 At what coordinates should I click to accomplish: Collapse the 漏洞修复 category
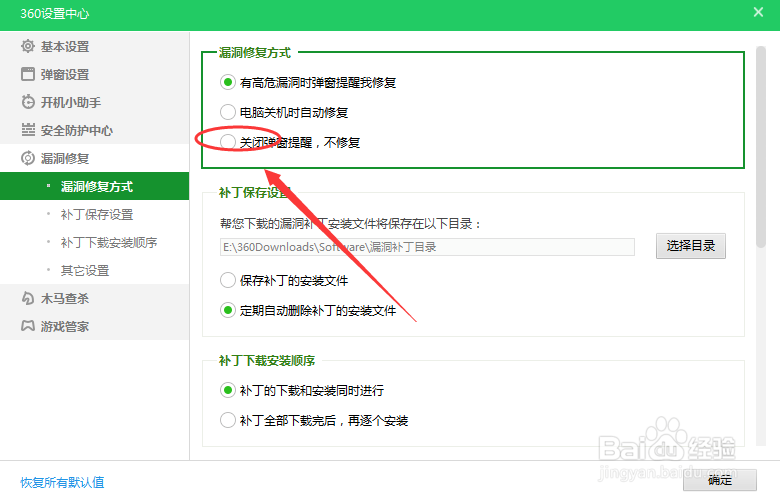95,158
